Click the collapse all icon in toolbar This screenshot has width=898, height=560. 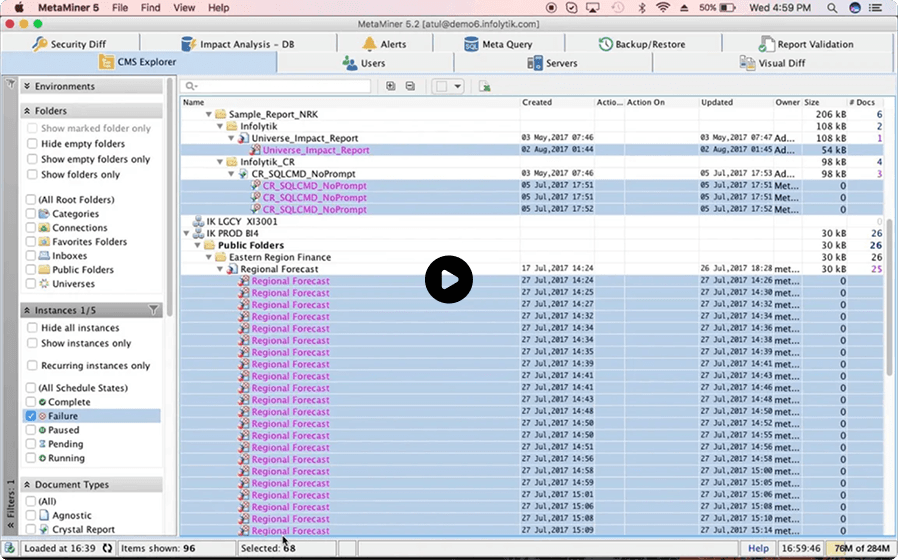(410, 86)
